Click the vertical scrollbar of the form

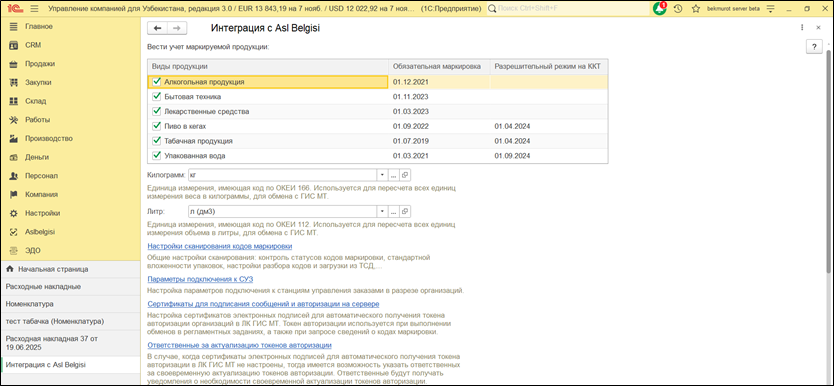[x=830, y=162]
